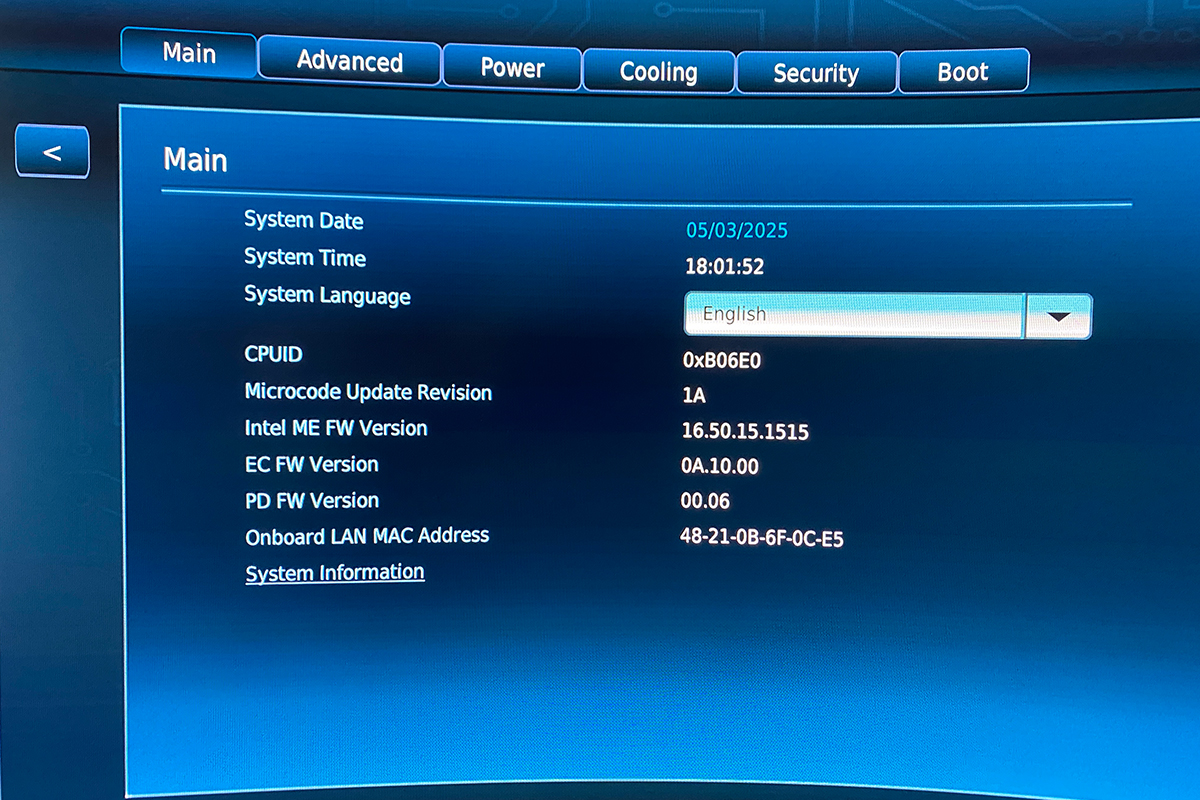1200x800 pixels.
Task: Click the Microcode Update Revision label
Action: (x=368, y=392)
